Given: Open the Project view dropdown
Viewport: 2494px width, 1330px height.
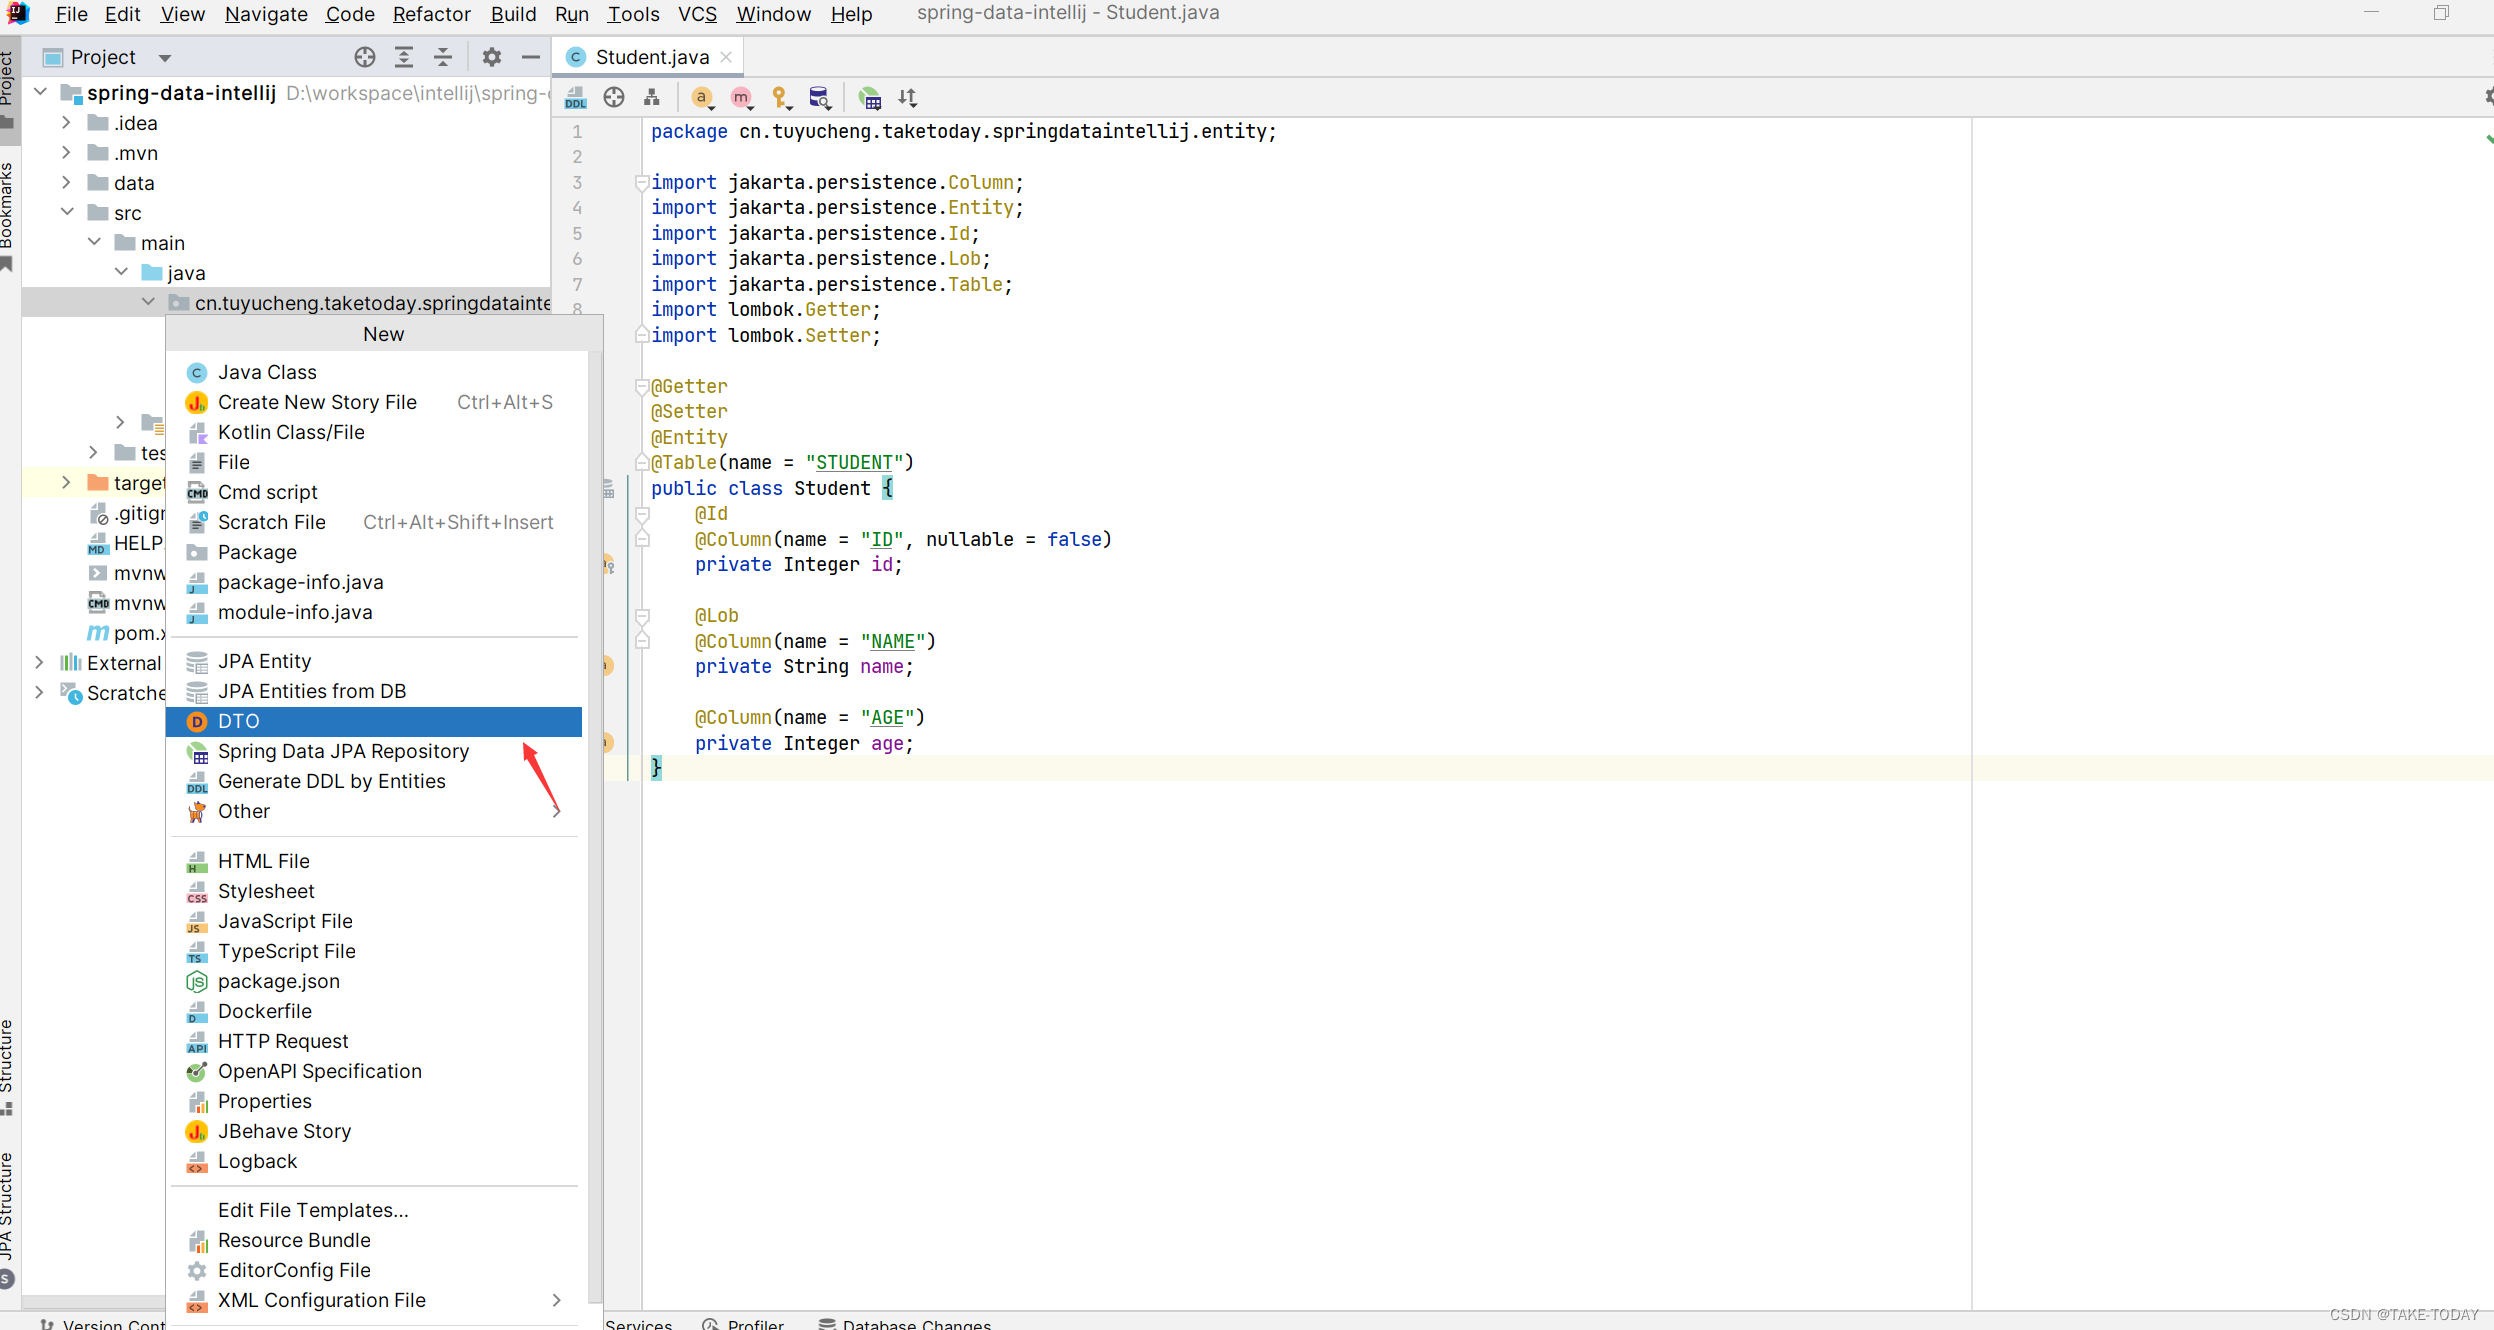Looking at the screenshot, I should [165, 58].
